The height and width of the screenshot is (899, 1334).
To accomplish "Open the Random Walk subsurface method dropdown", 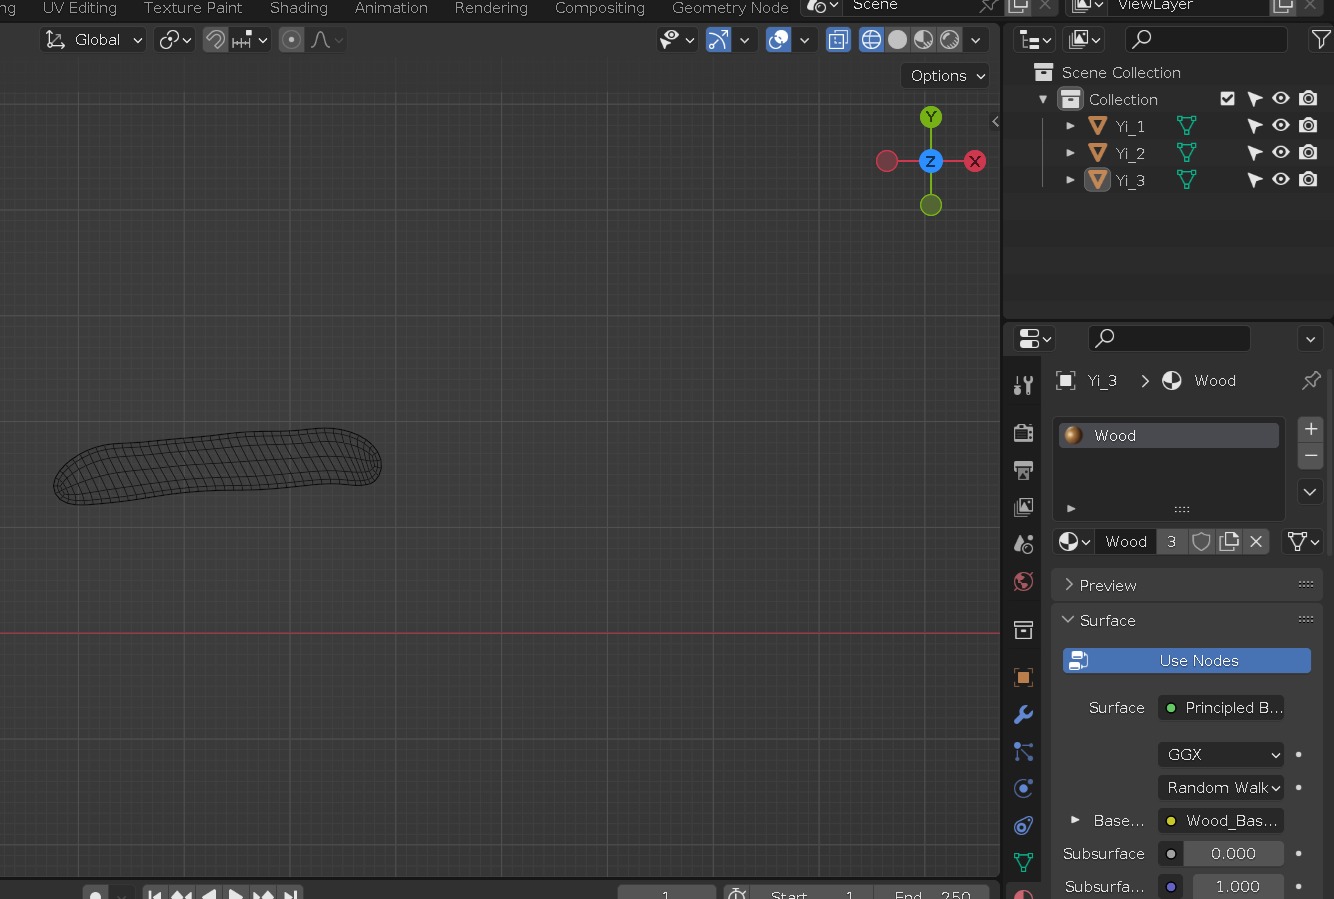I will click(x=1221, y=787).
